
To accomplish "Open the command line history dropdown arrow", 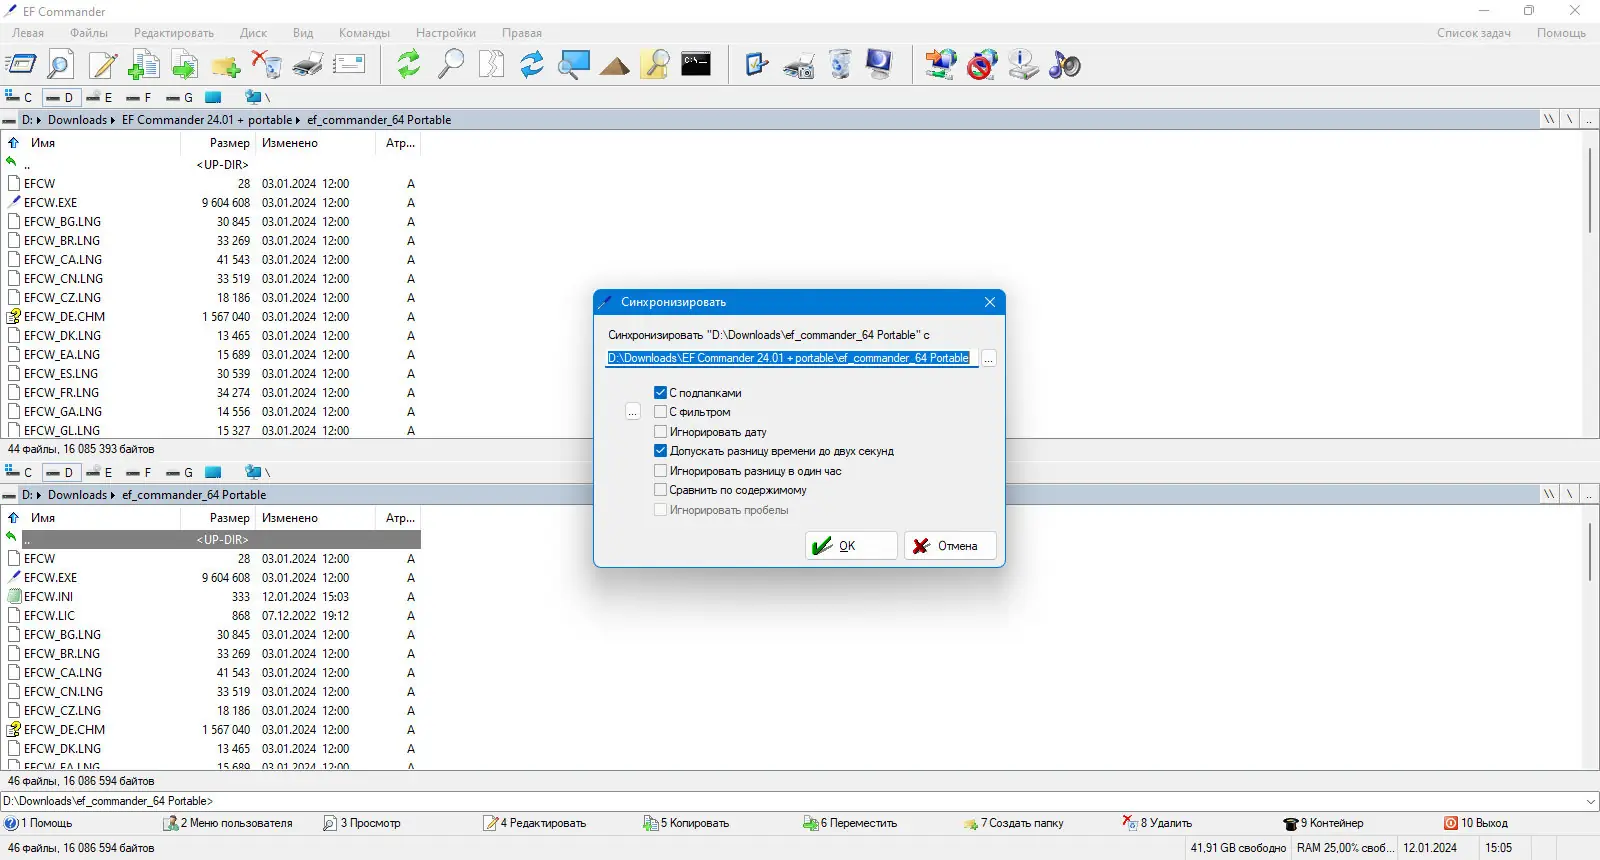I will 1591,801.
